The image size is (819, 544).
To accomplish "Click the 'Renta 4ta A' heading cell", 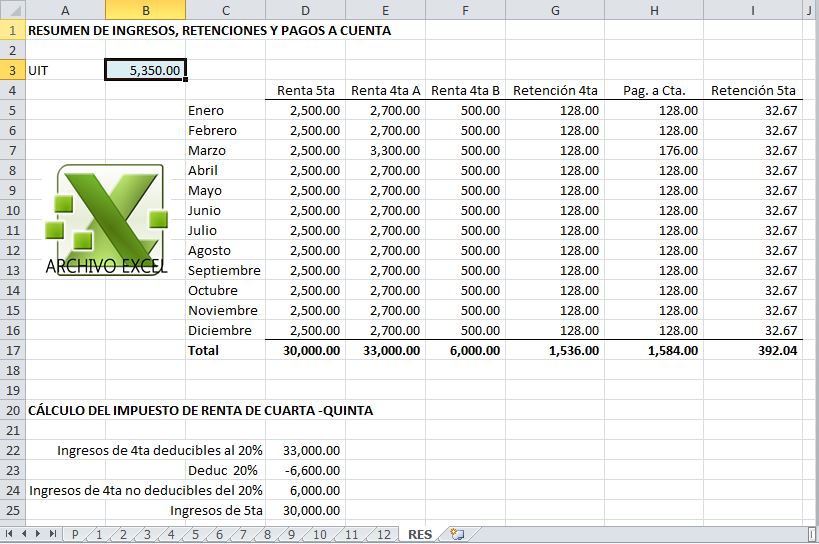I will tap(385, 90).
